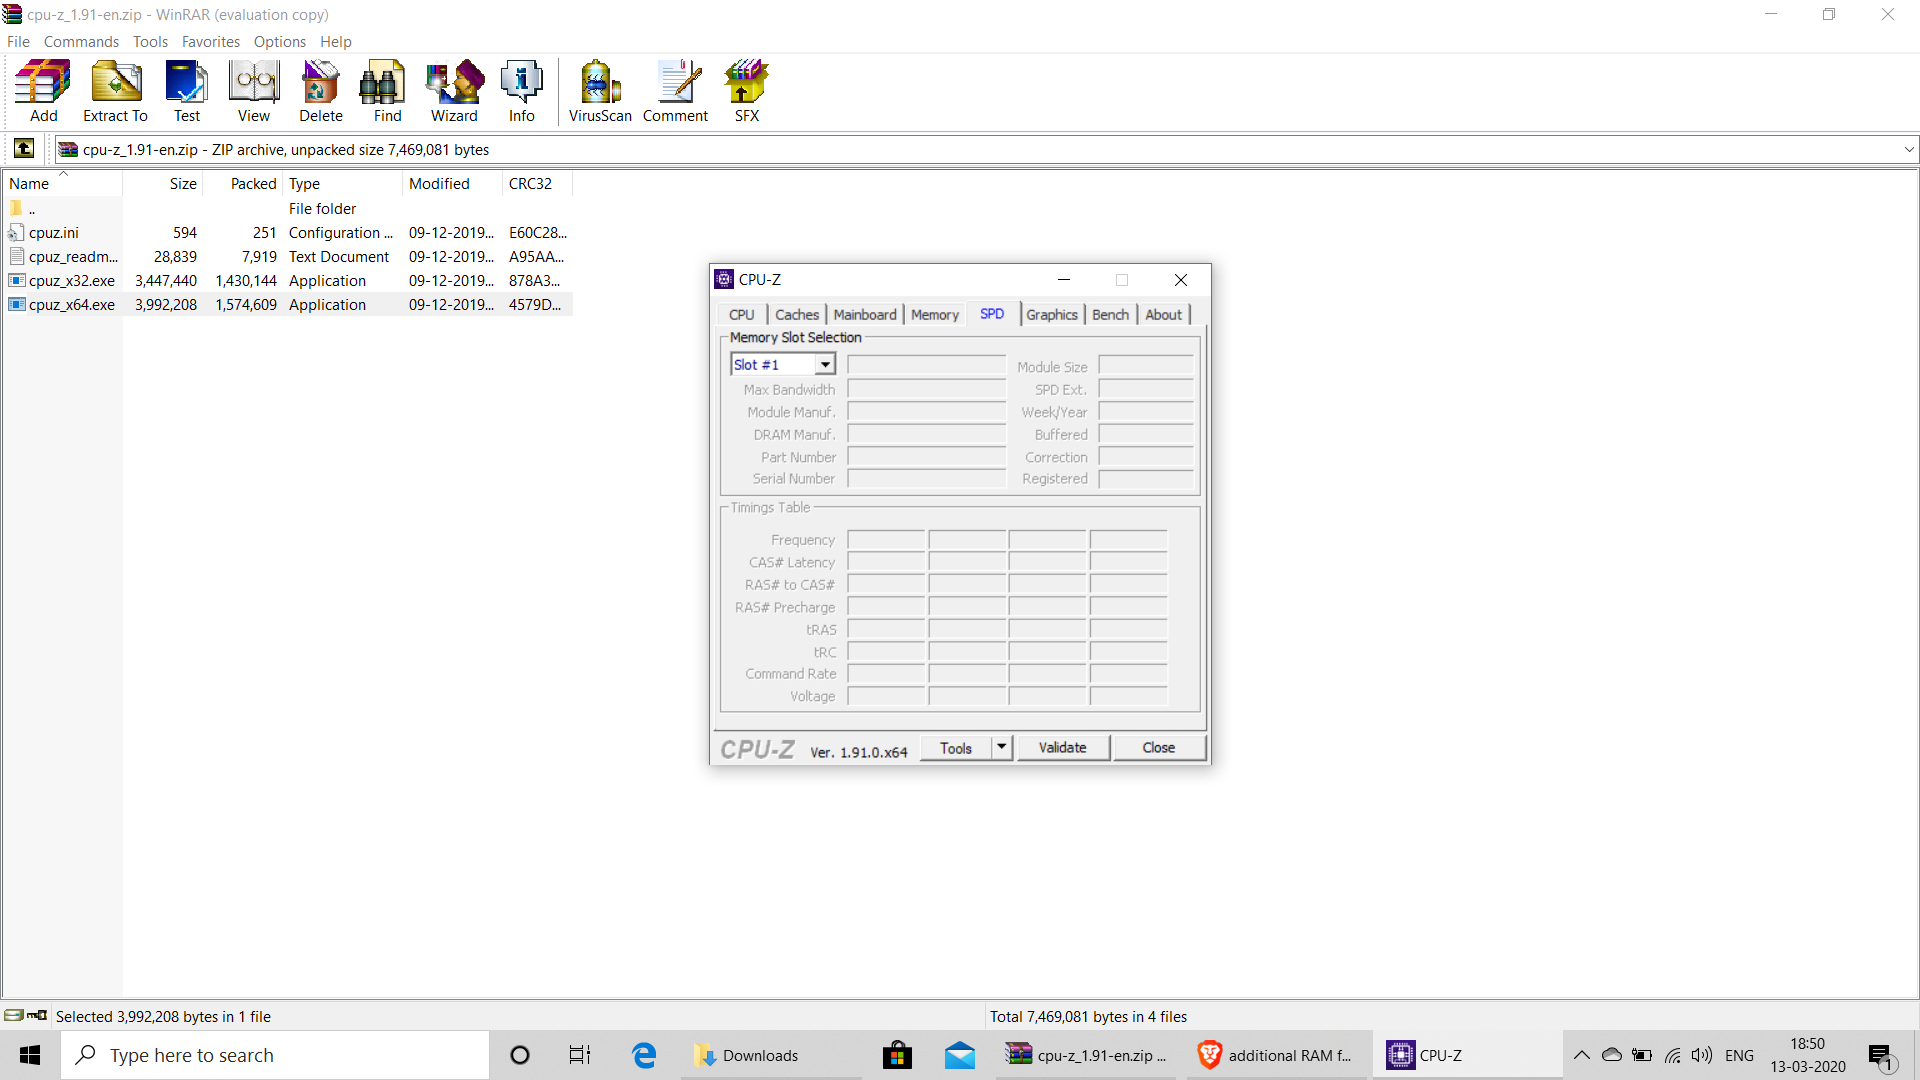
Task: Click the up one level folder icon
Action: point(24,149)
